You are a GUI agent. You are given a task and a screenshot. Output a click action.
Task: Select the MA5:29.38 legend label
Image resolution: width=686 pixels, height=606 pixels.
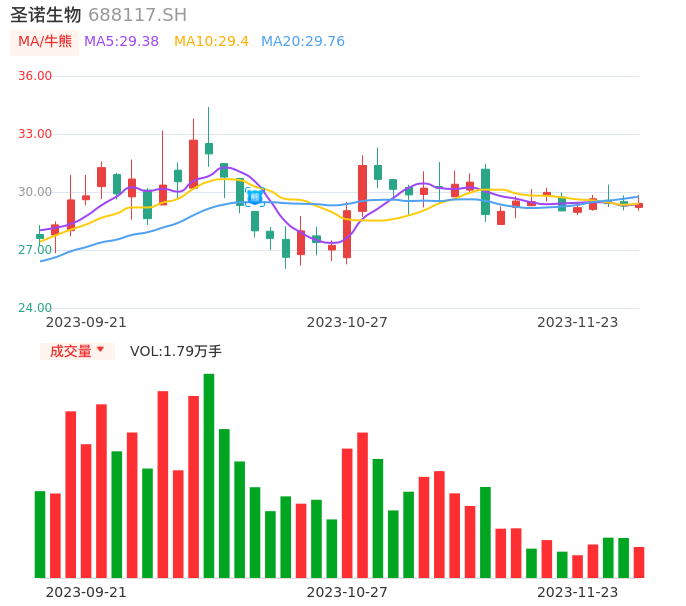[x=121, y=42]
